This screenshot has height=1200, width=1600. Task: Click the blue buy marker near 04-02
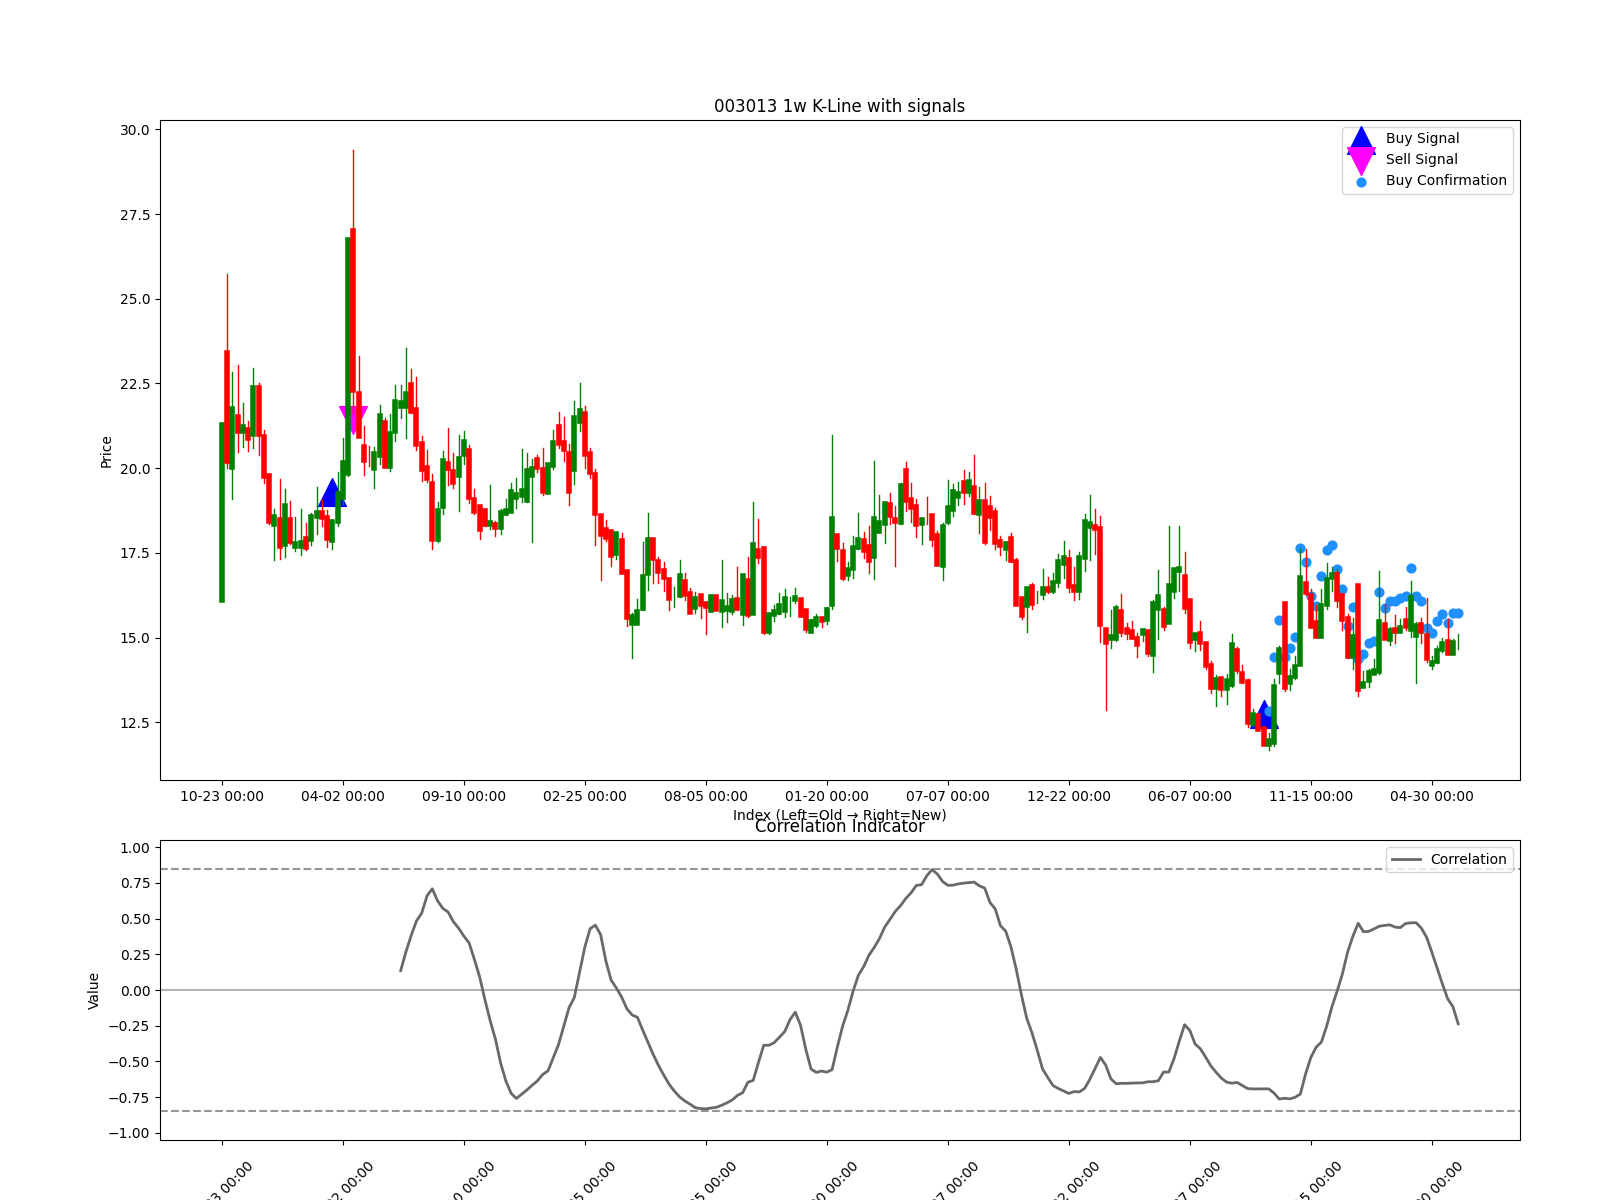pos(332,493)
